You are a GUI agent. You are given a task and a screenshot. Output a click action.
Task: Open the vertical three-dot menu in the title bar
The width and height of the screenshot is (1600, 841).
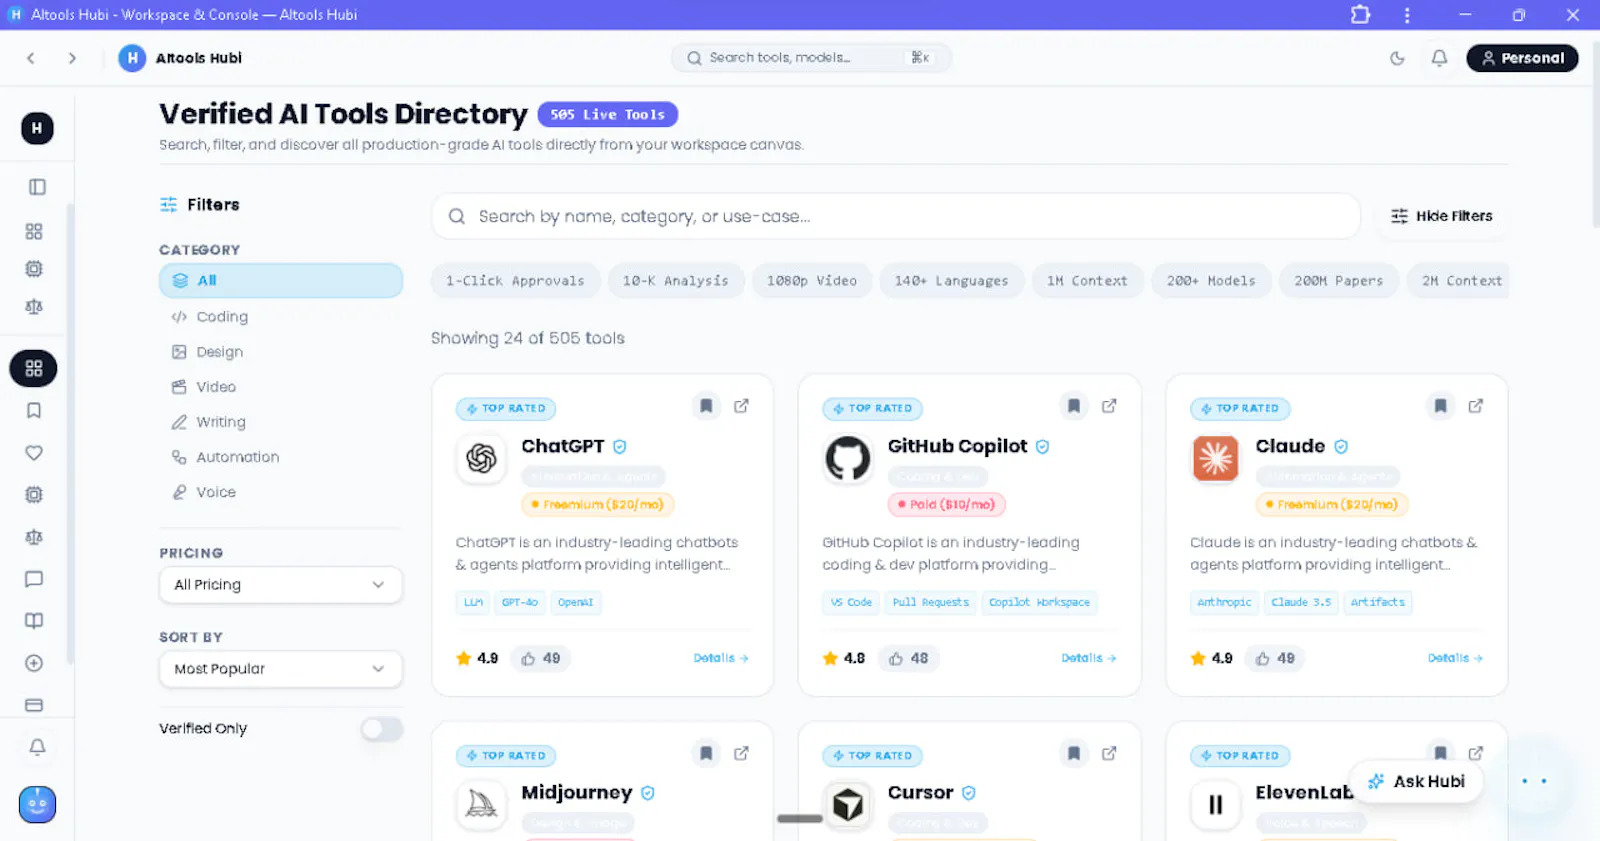tap(1407, 15)
